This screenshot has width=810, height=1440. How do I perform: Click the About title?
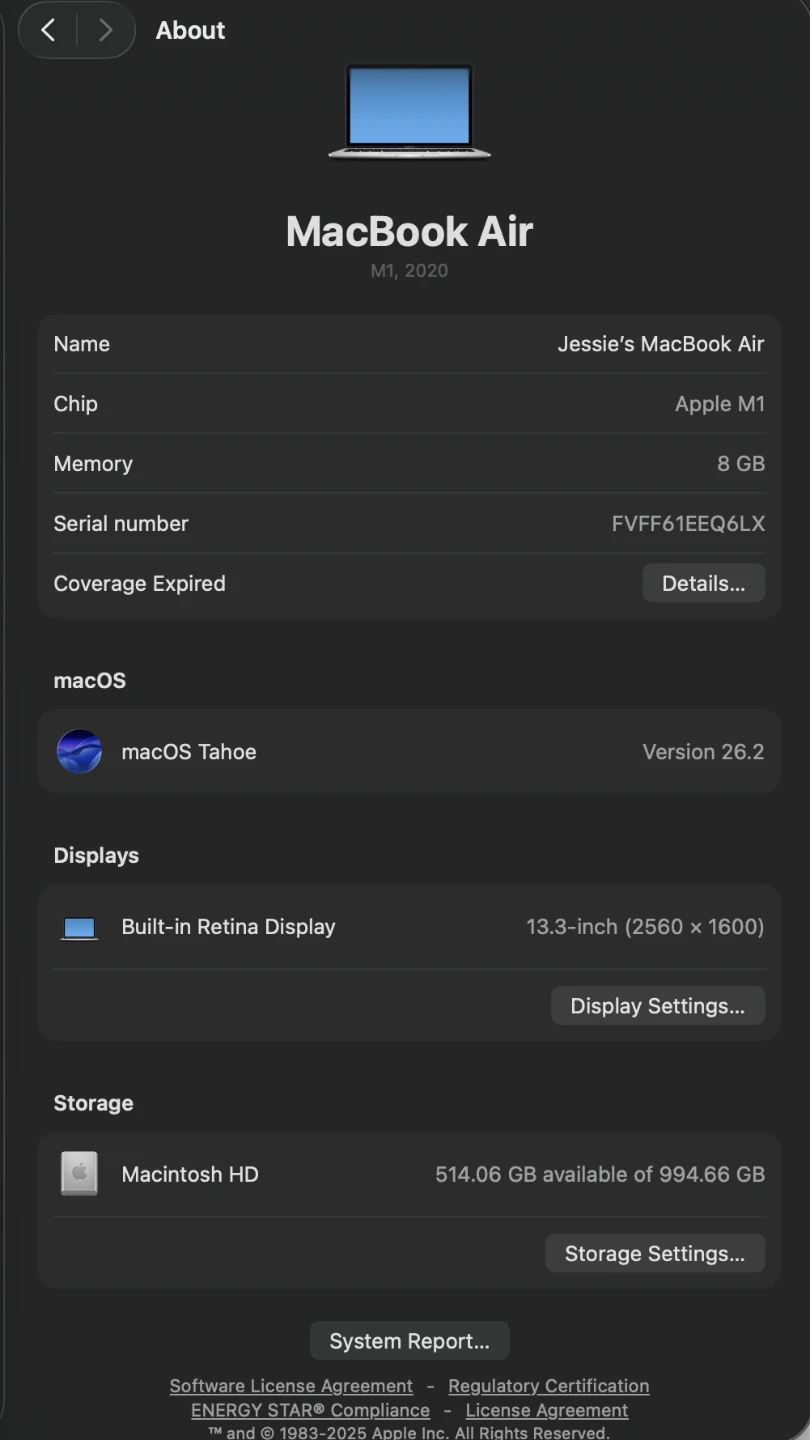coord(190,30)
